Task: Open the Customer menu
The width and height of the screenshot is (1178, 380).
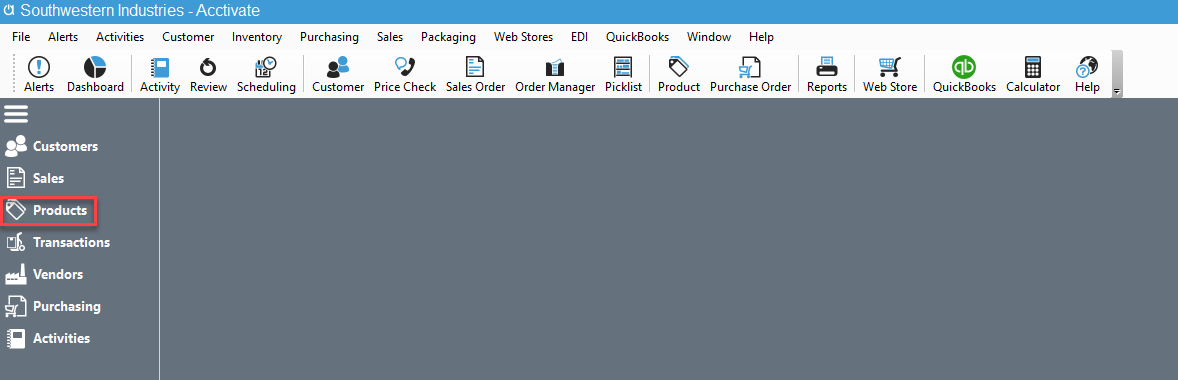Action: pyautogui.click(x=188, y=37)
